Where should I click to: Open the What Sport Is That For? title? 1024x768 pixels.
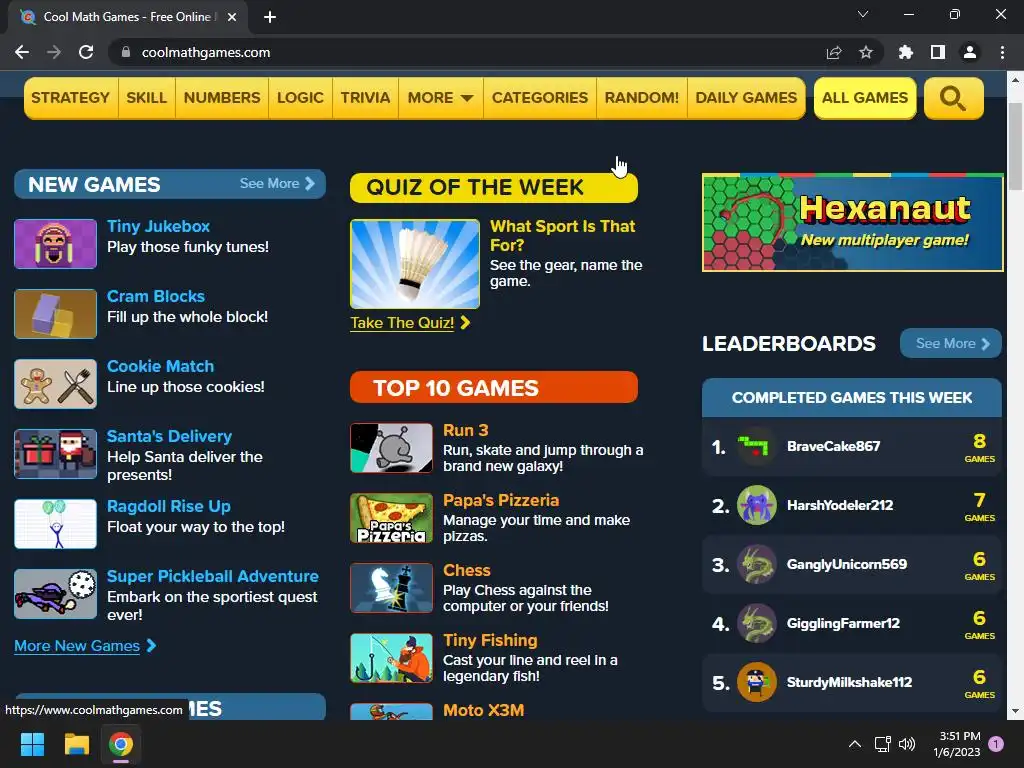point(562,236)
